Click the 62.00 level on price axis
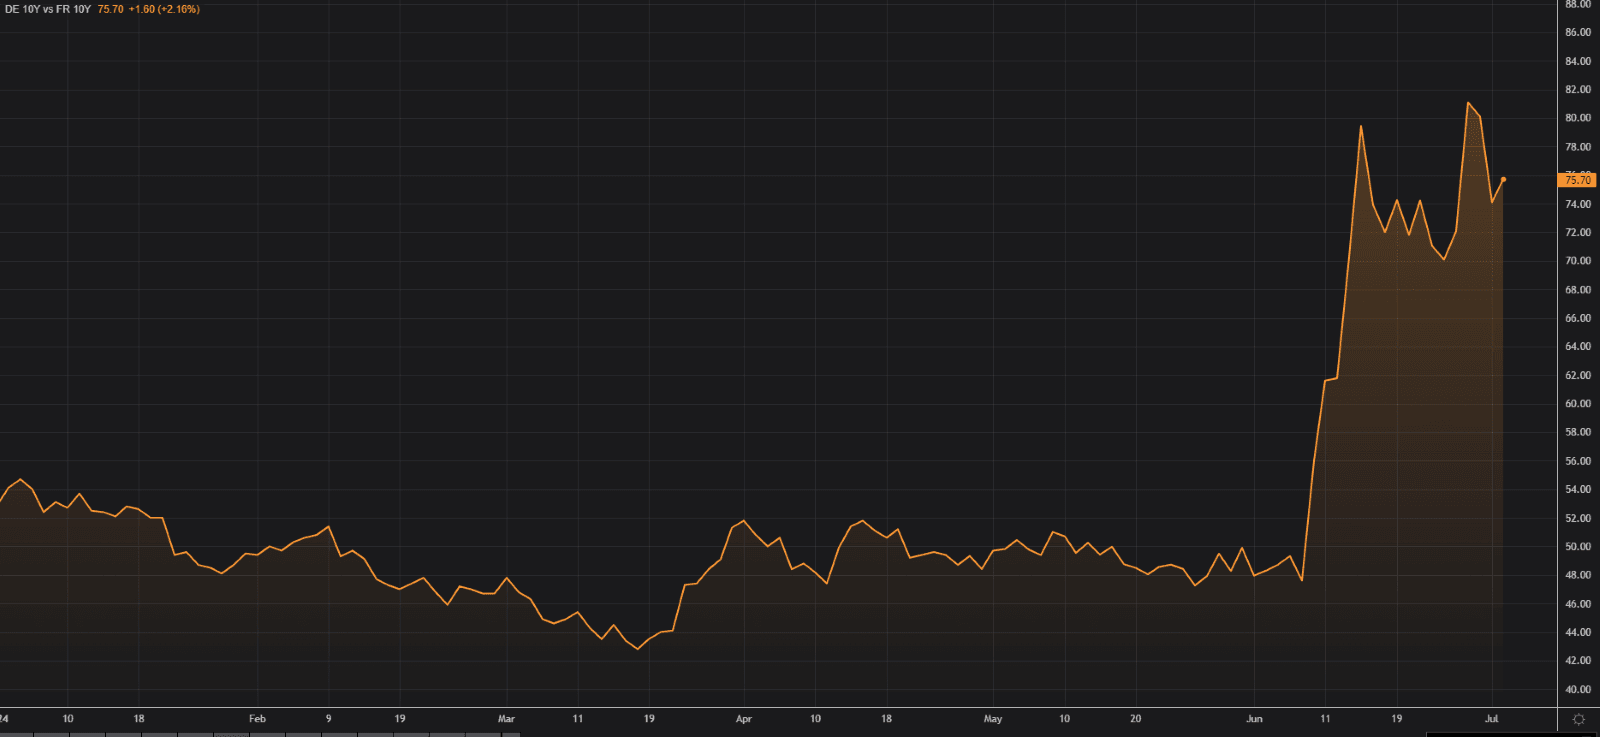 click(1577, 376)
